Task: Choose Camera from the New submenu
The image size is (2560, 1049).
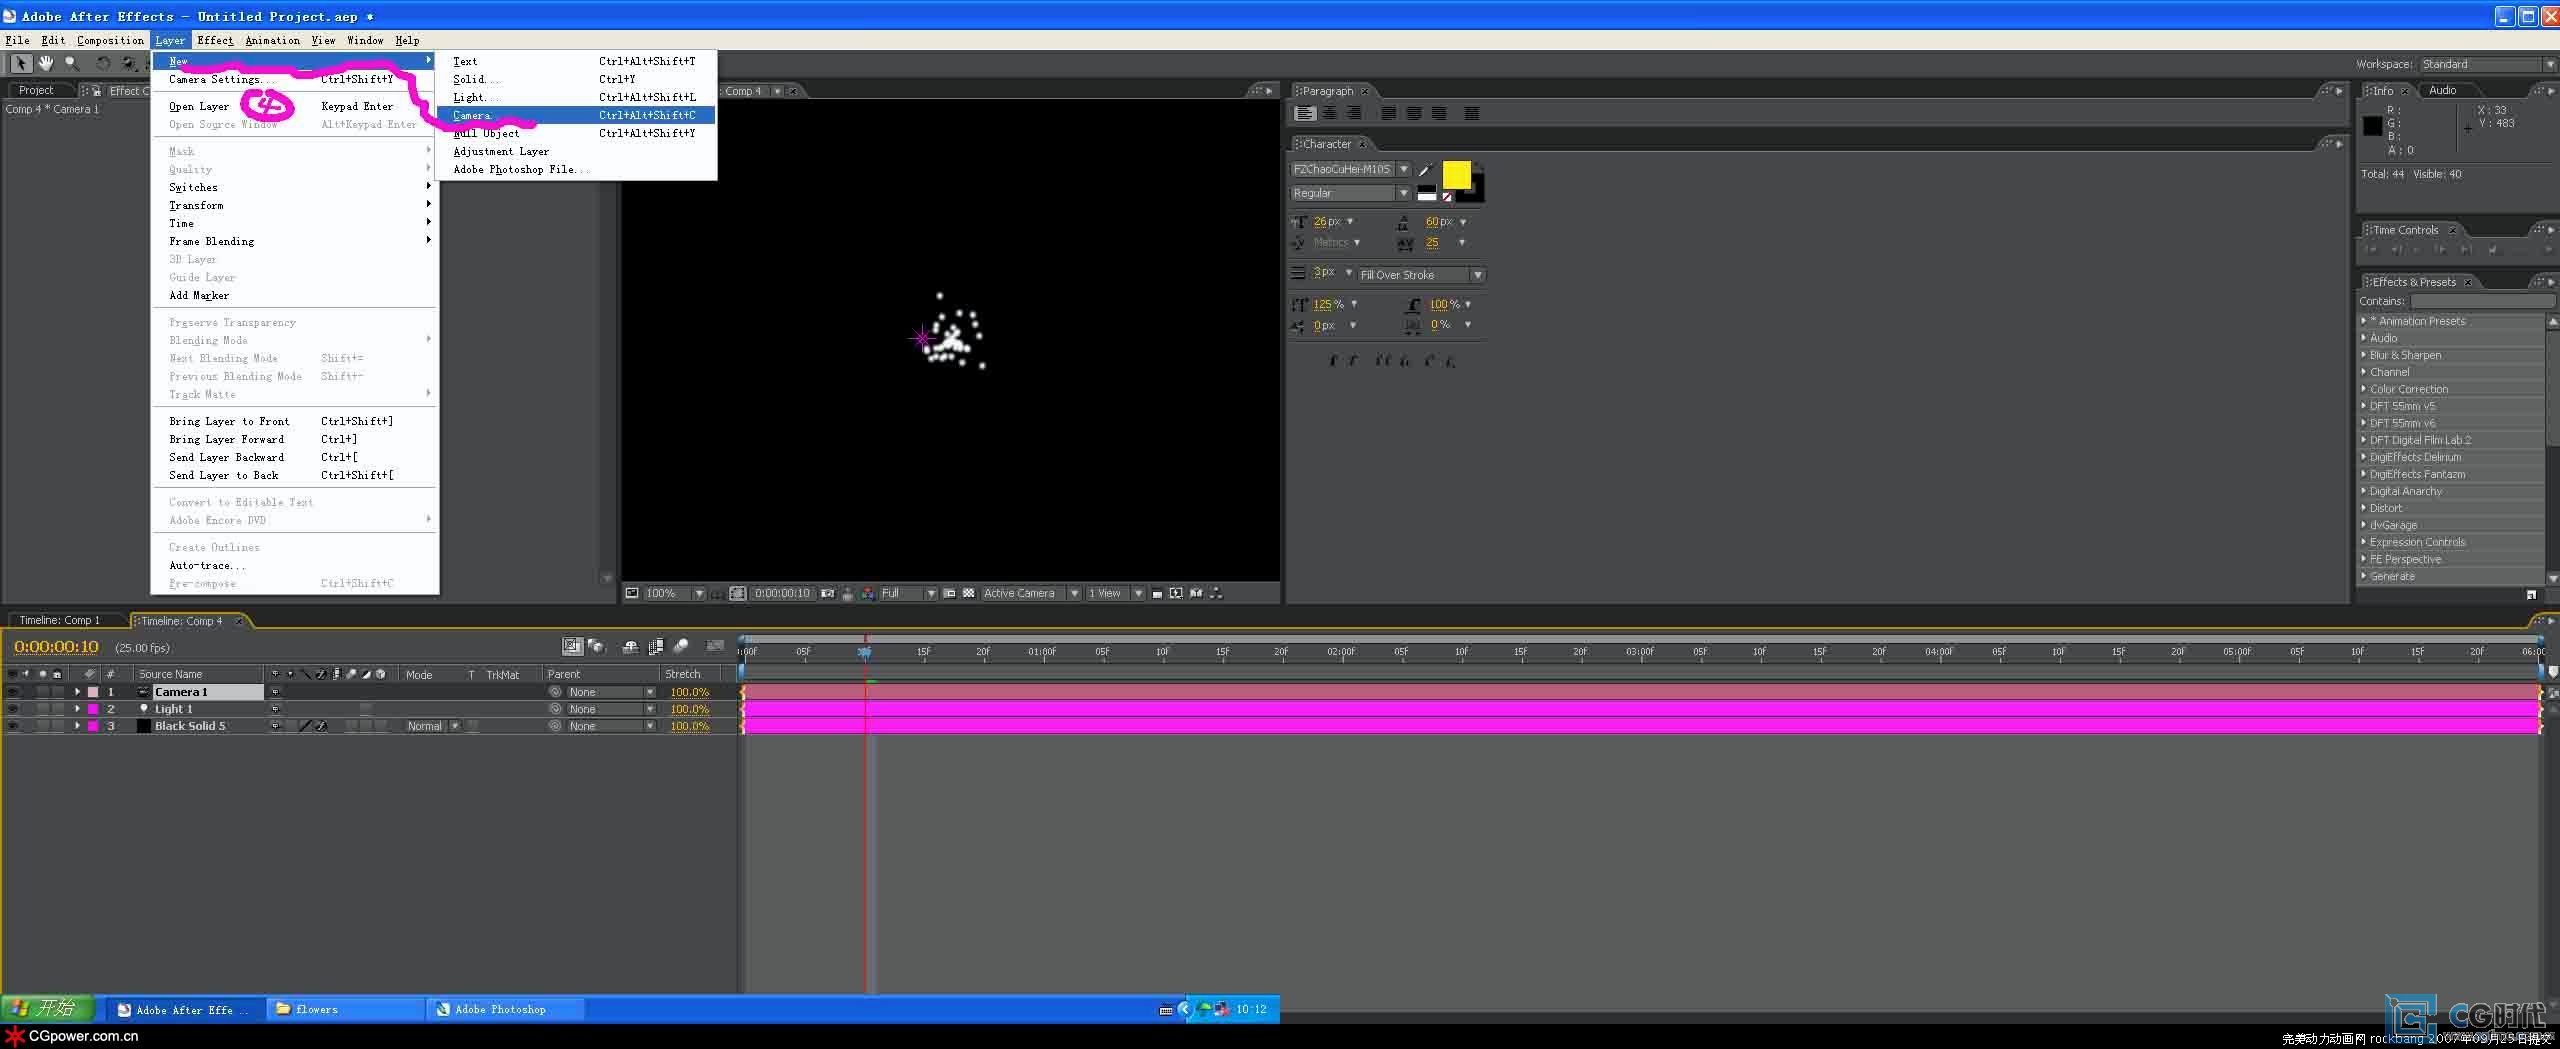Action: click(x=576, y=115)
